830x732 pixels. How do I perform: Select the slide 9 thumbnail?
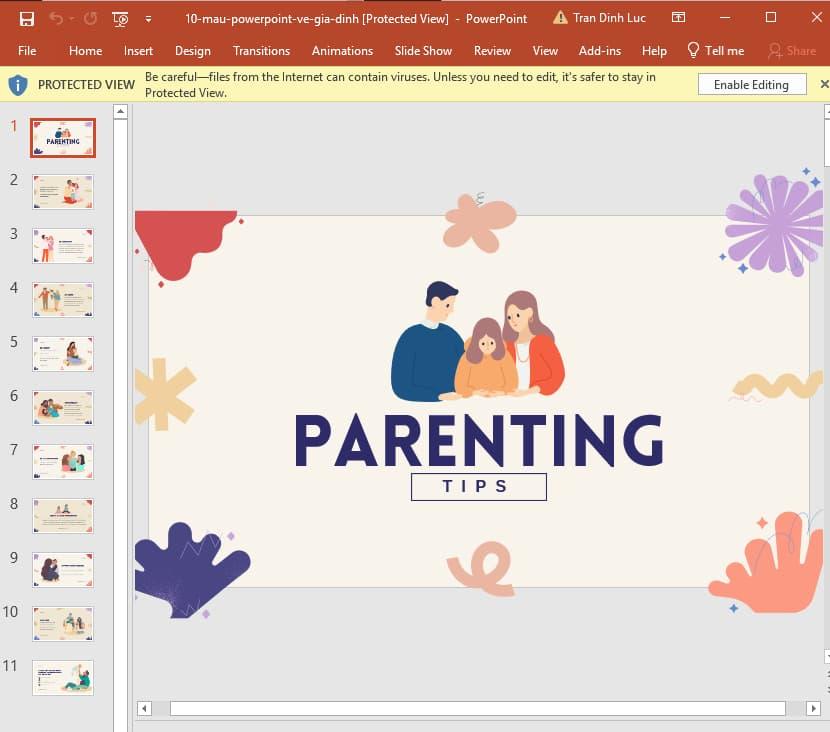[62, 570]
